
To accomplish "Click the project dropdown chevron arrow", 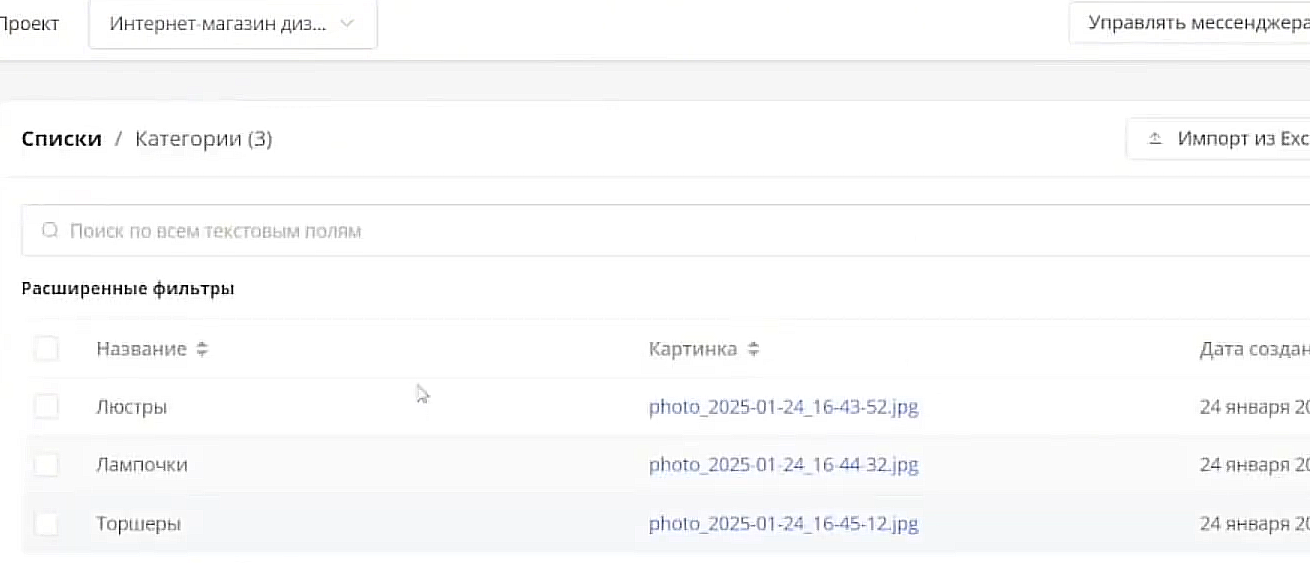I will (347, 24).
